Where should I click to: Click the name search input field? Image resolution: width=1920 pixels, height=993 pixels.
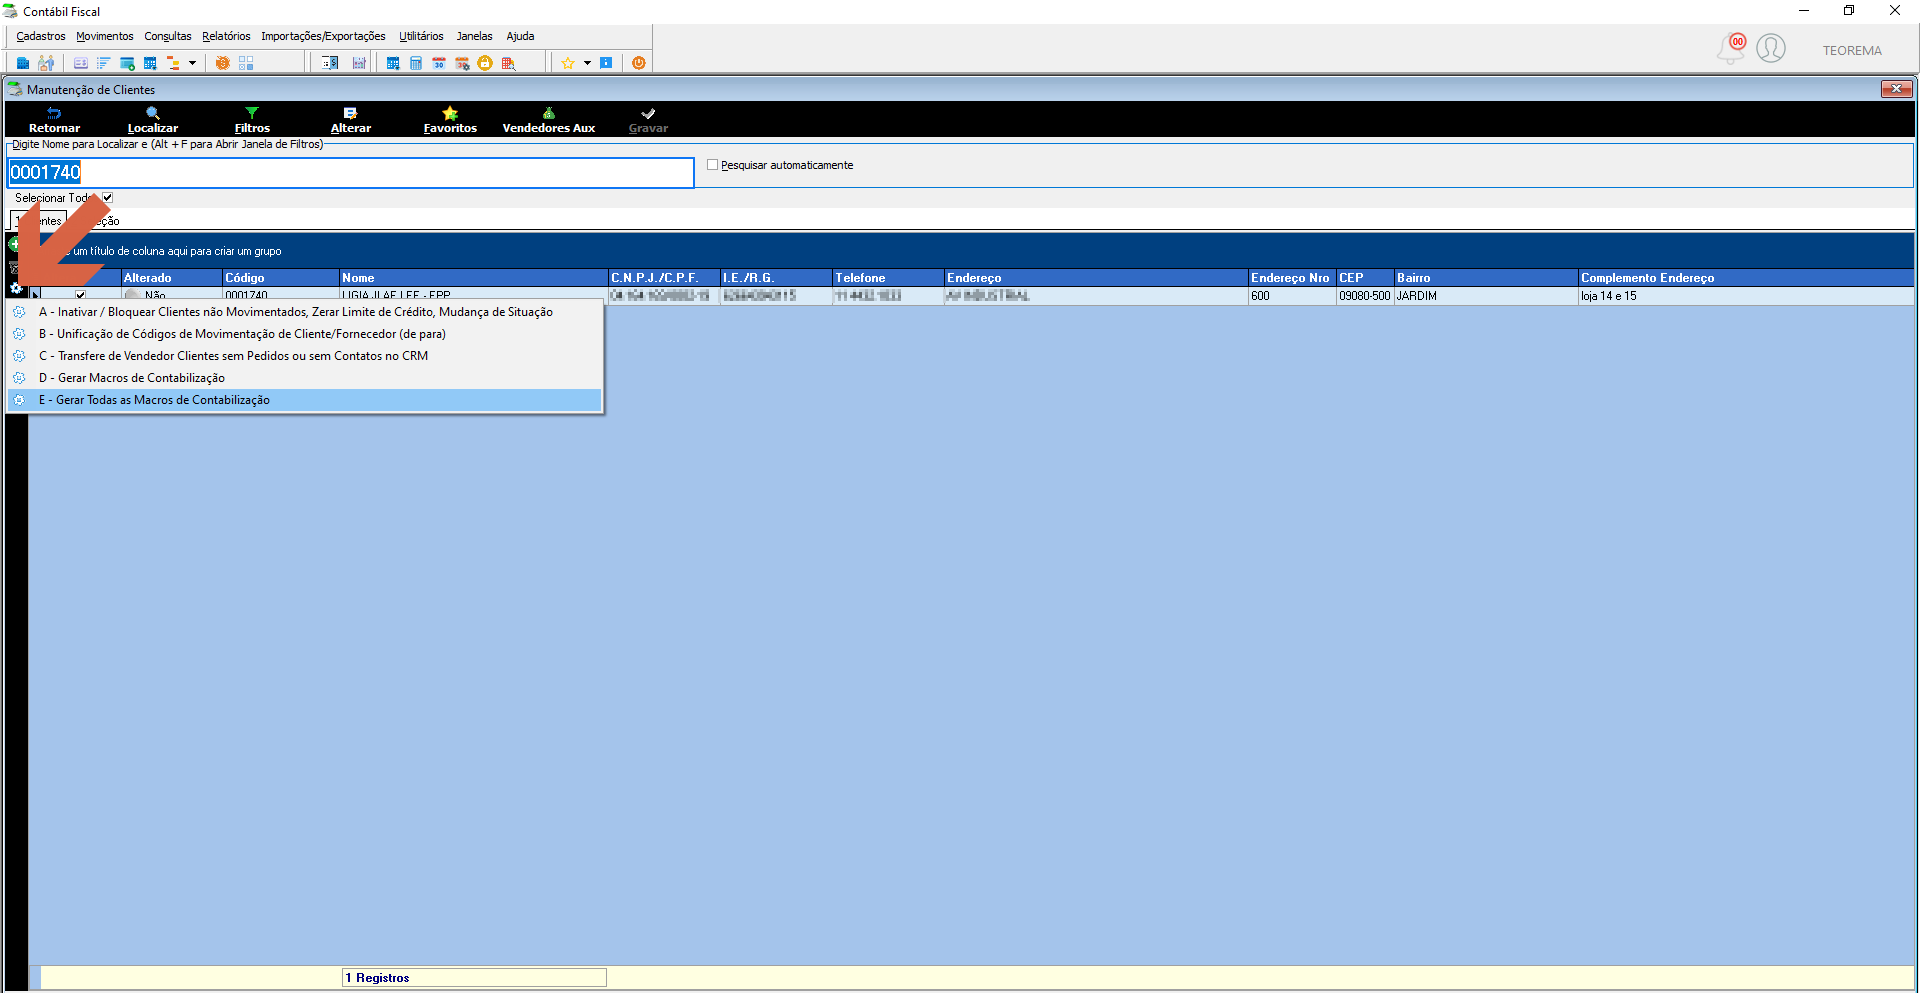point(351,172)
